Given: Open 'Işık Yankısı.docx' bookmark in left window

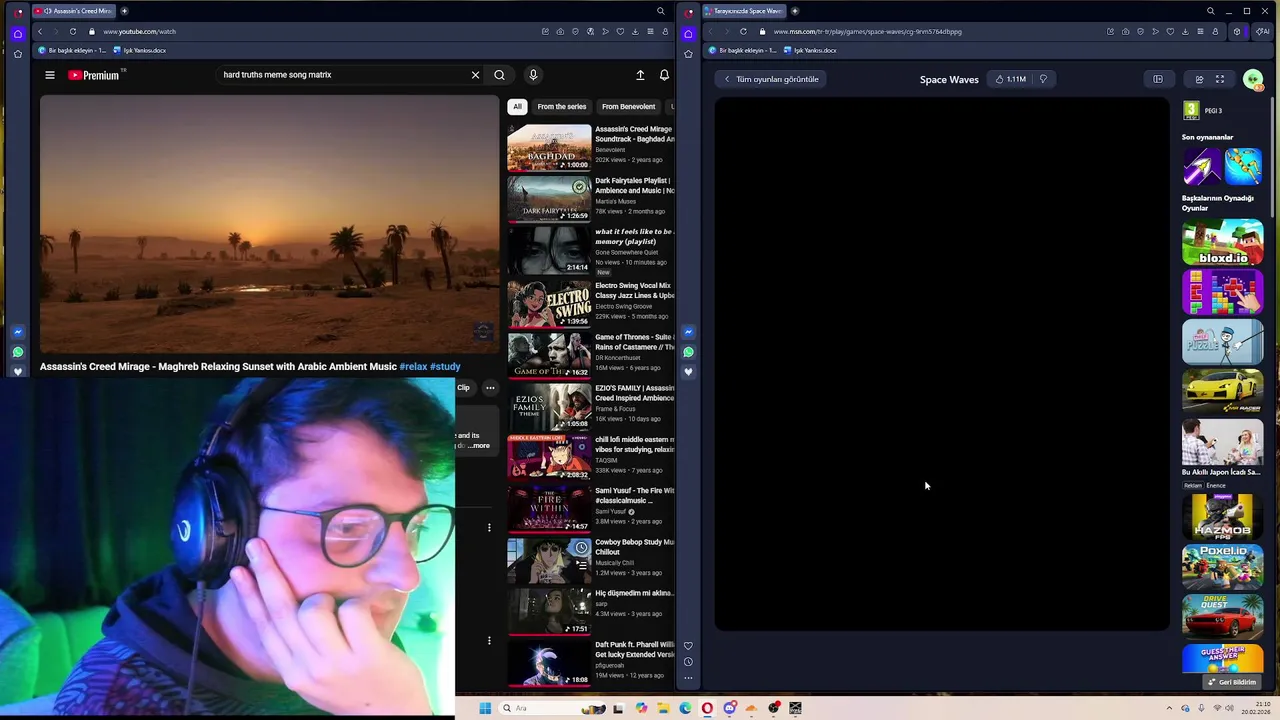Looking at the screenshot, I should tap(140, 50).
